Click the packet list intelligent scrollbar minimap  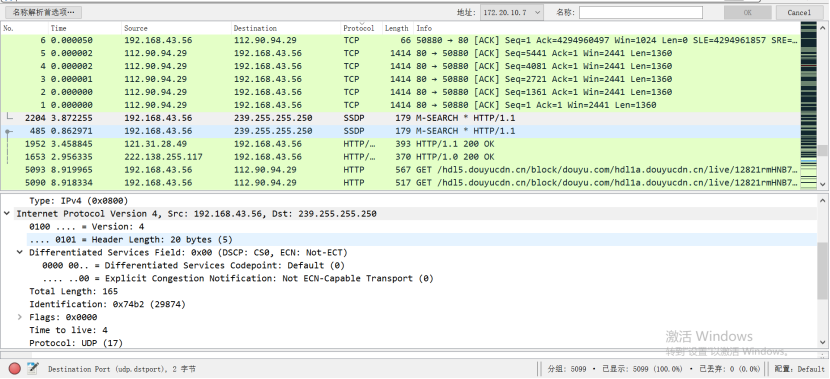coord(809,105)
